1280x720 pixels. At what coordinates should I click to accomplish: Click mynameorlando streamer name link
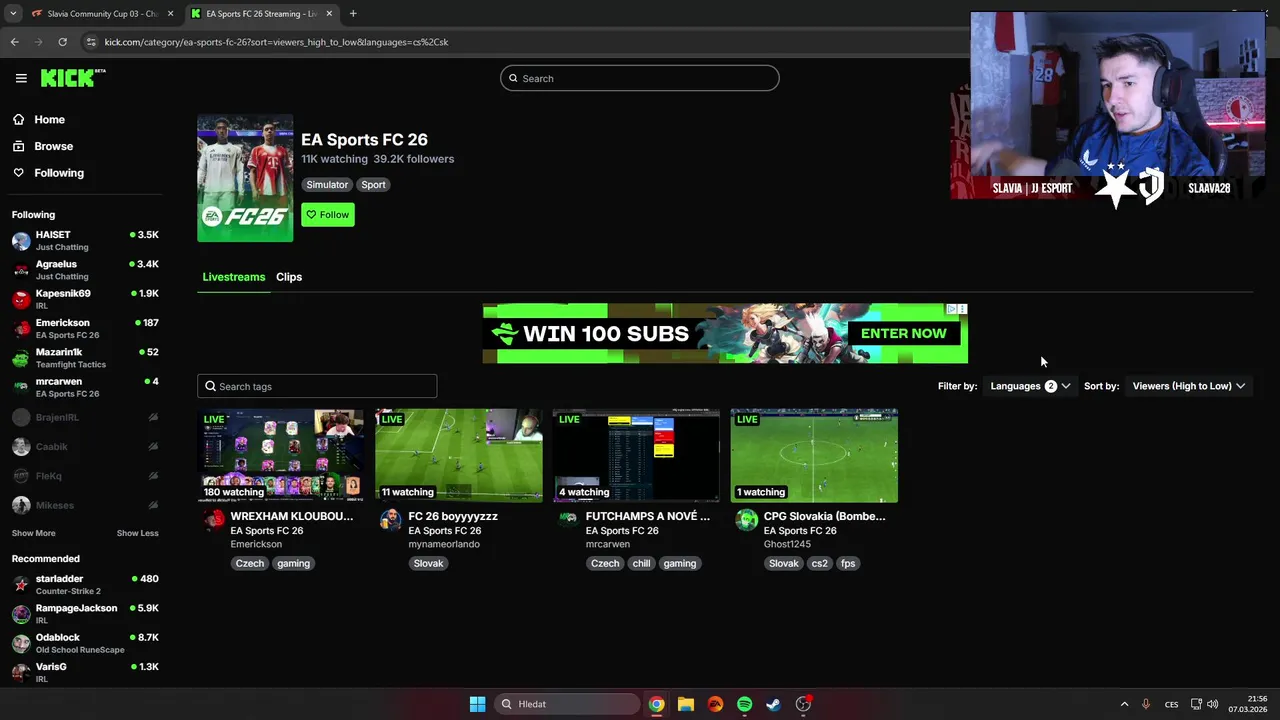pyautogui.click(x=444, y=544)
